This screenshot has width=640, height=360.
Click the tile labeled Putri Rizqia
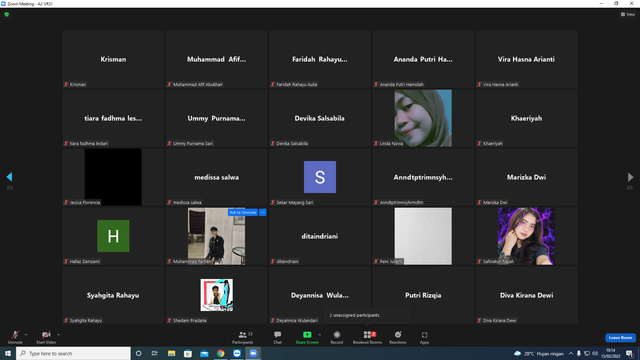click(x=423, y=295)
